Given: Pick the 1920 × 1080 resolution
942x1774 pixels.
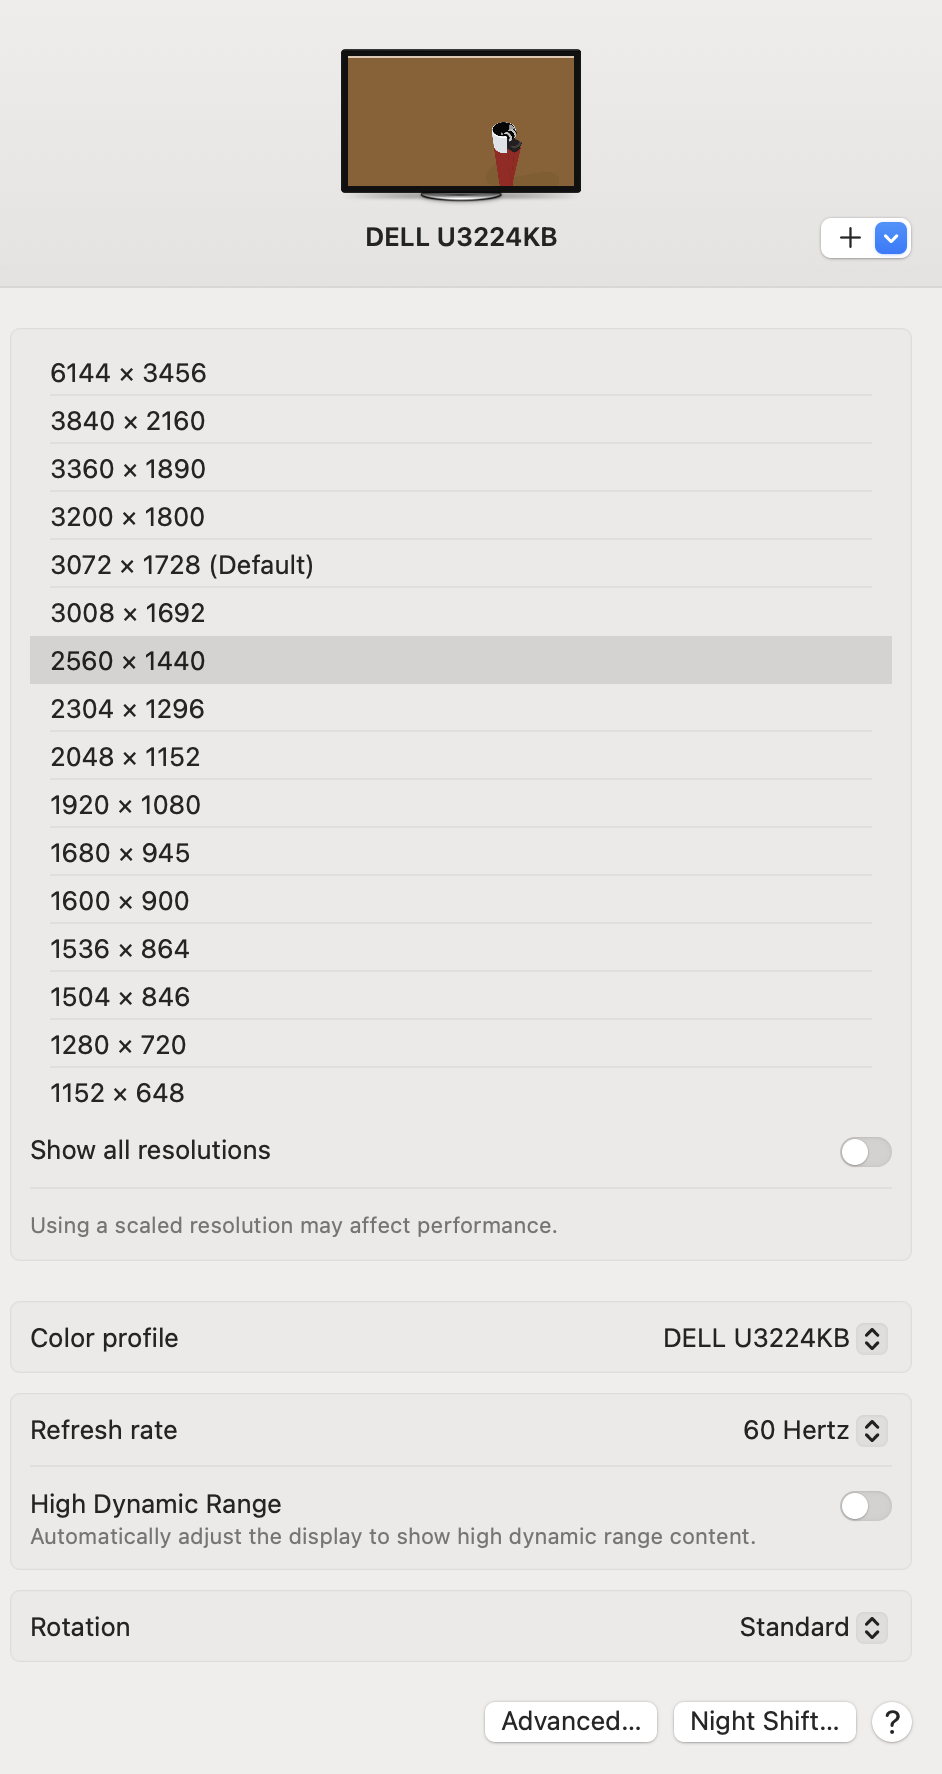Looking at the screenshot, I should point(461,805).
